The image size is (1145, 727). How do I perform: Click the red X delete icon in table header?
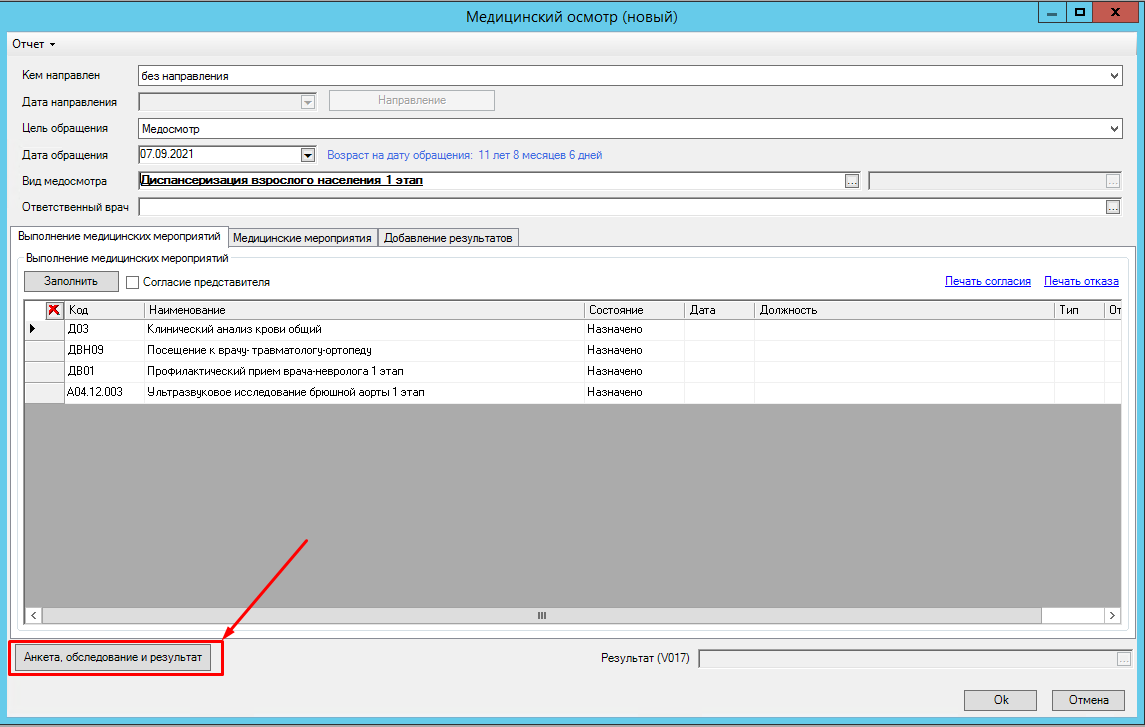pyautogui.click(x=53, y=309)
